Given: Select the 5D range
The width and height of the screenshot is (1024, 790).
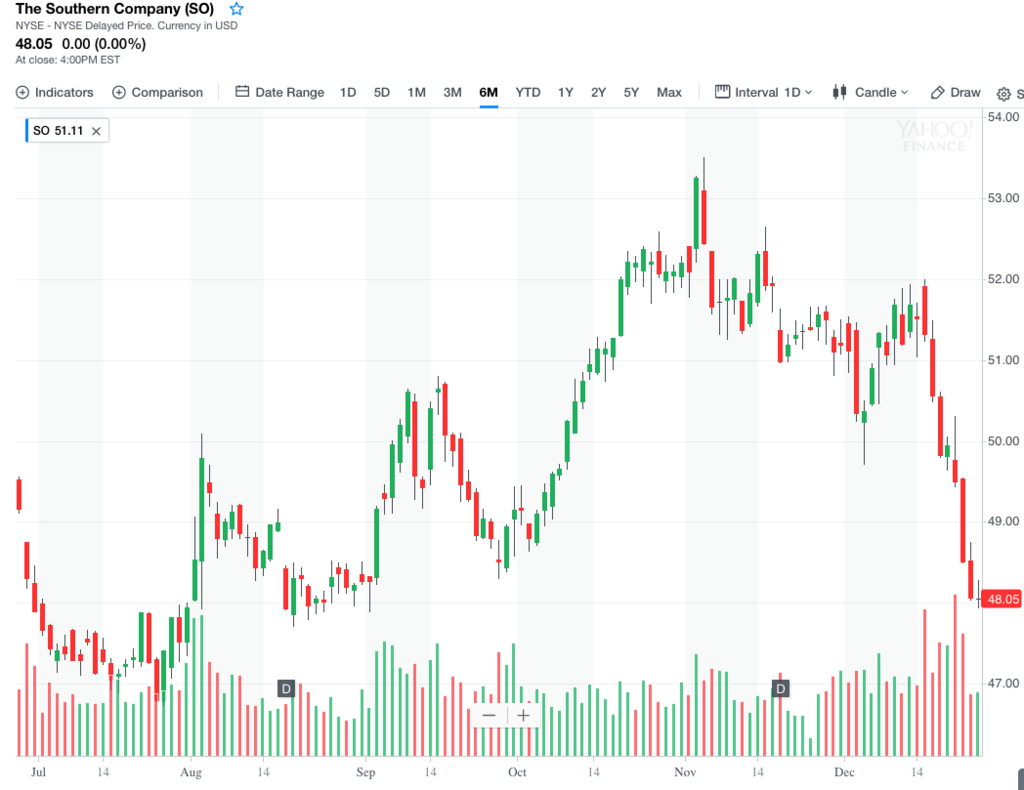Looking at the screenshot, I should point(381,92).
